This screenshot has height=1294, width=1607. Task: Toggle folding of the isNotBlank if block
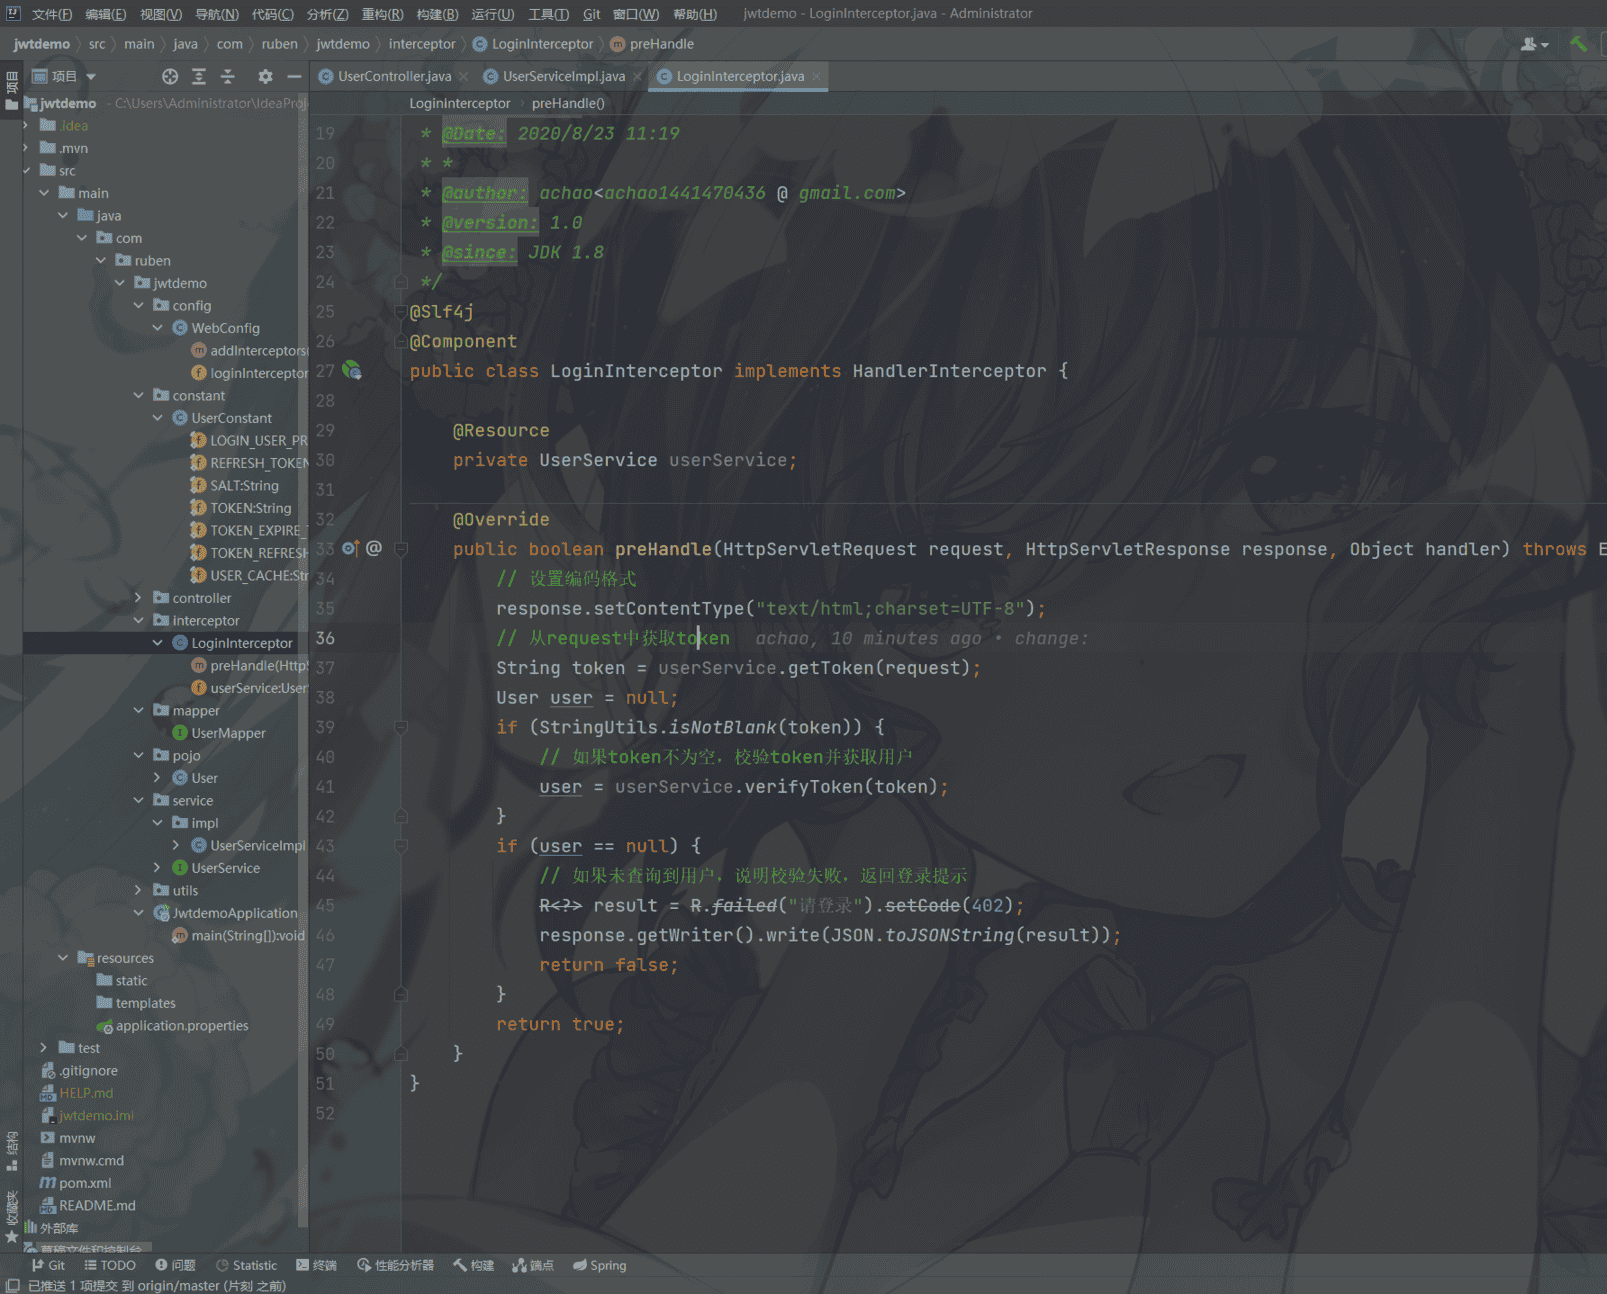click(401, 728)
